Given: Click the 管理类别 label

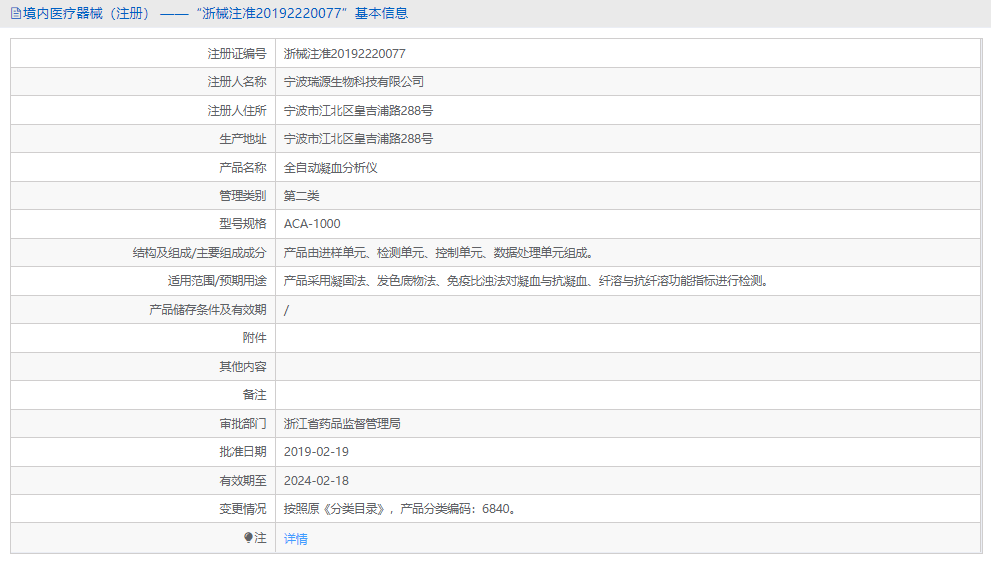Looking at the screenshot, I should pos(243,195).
